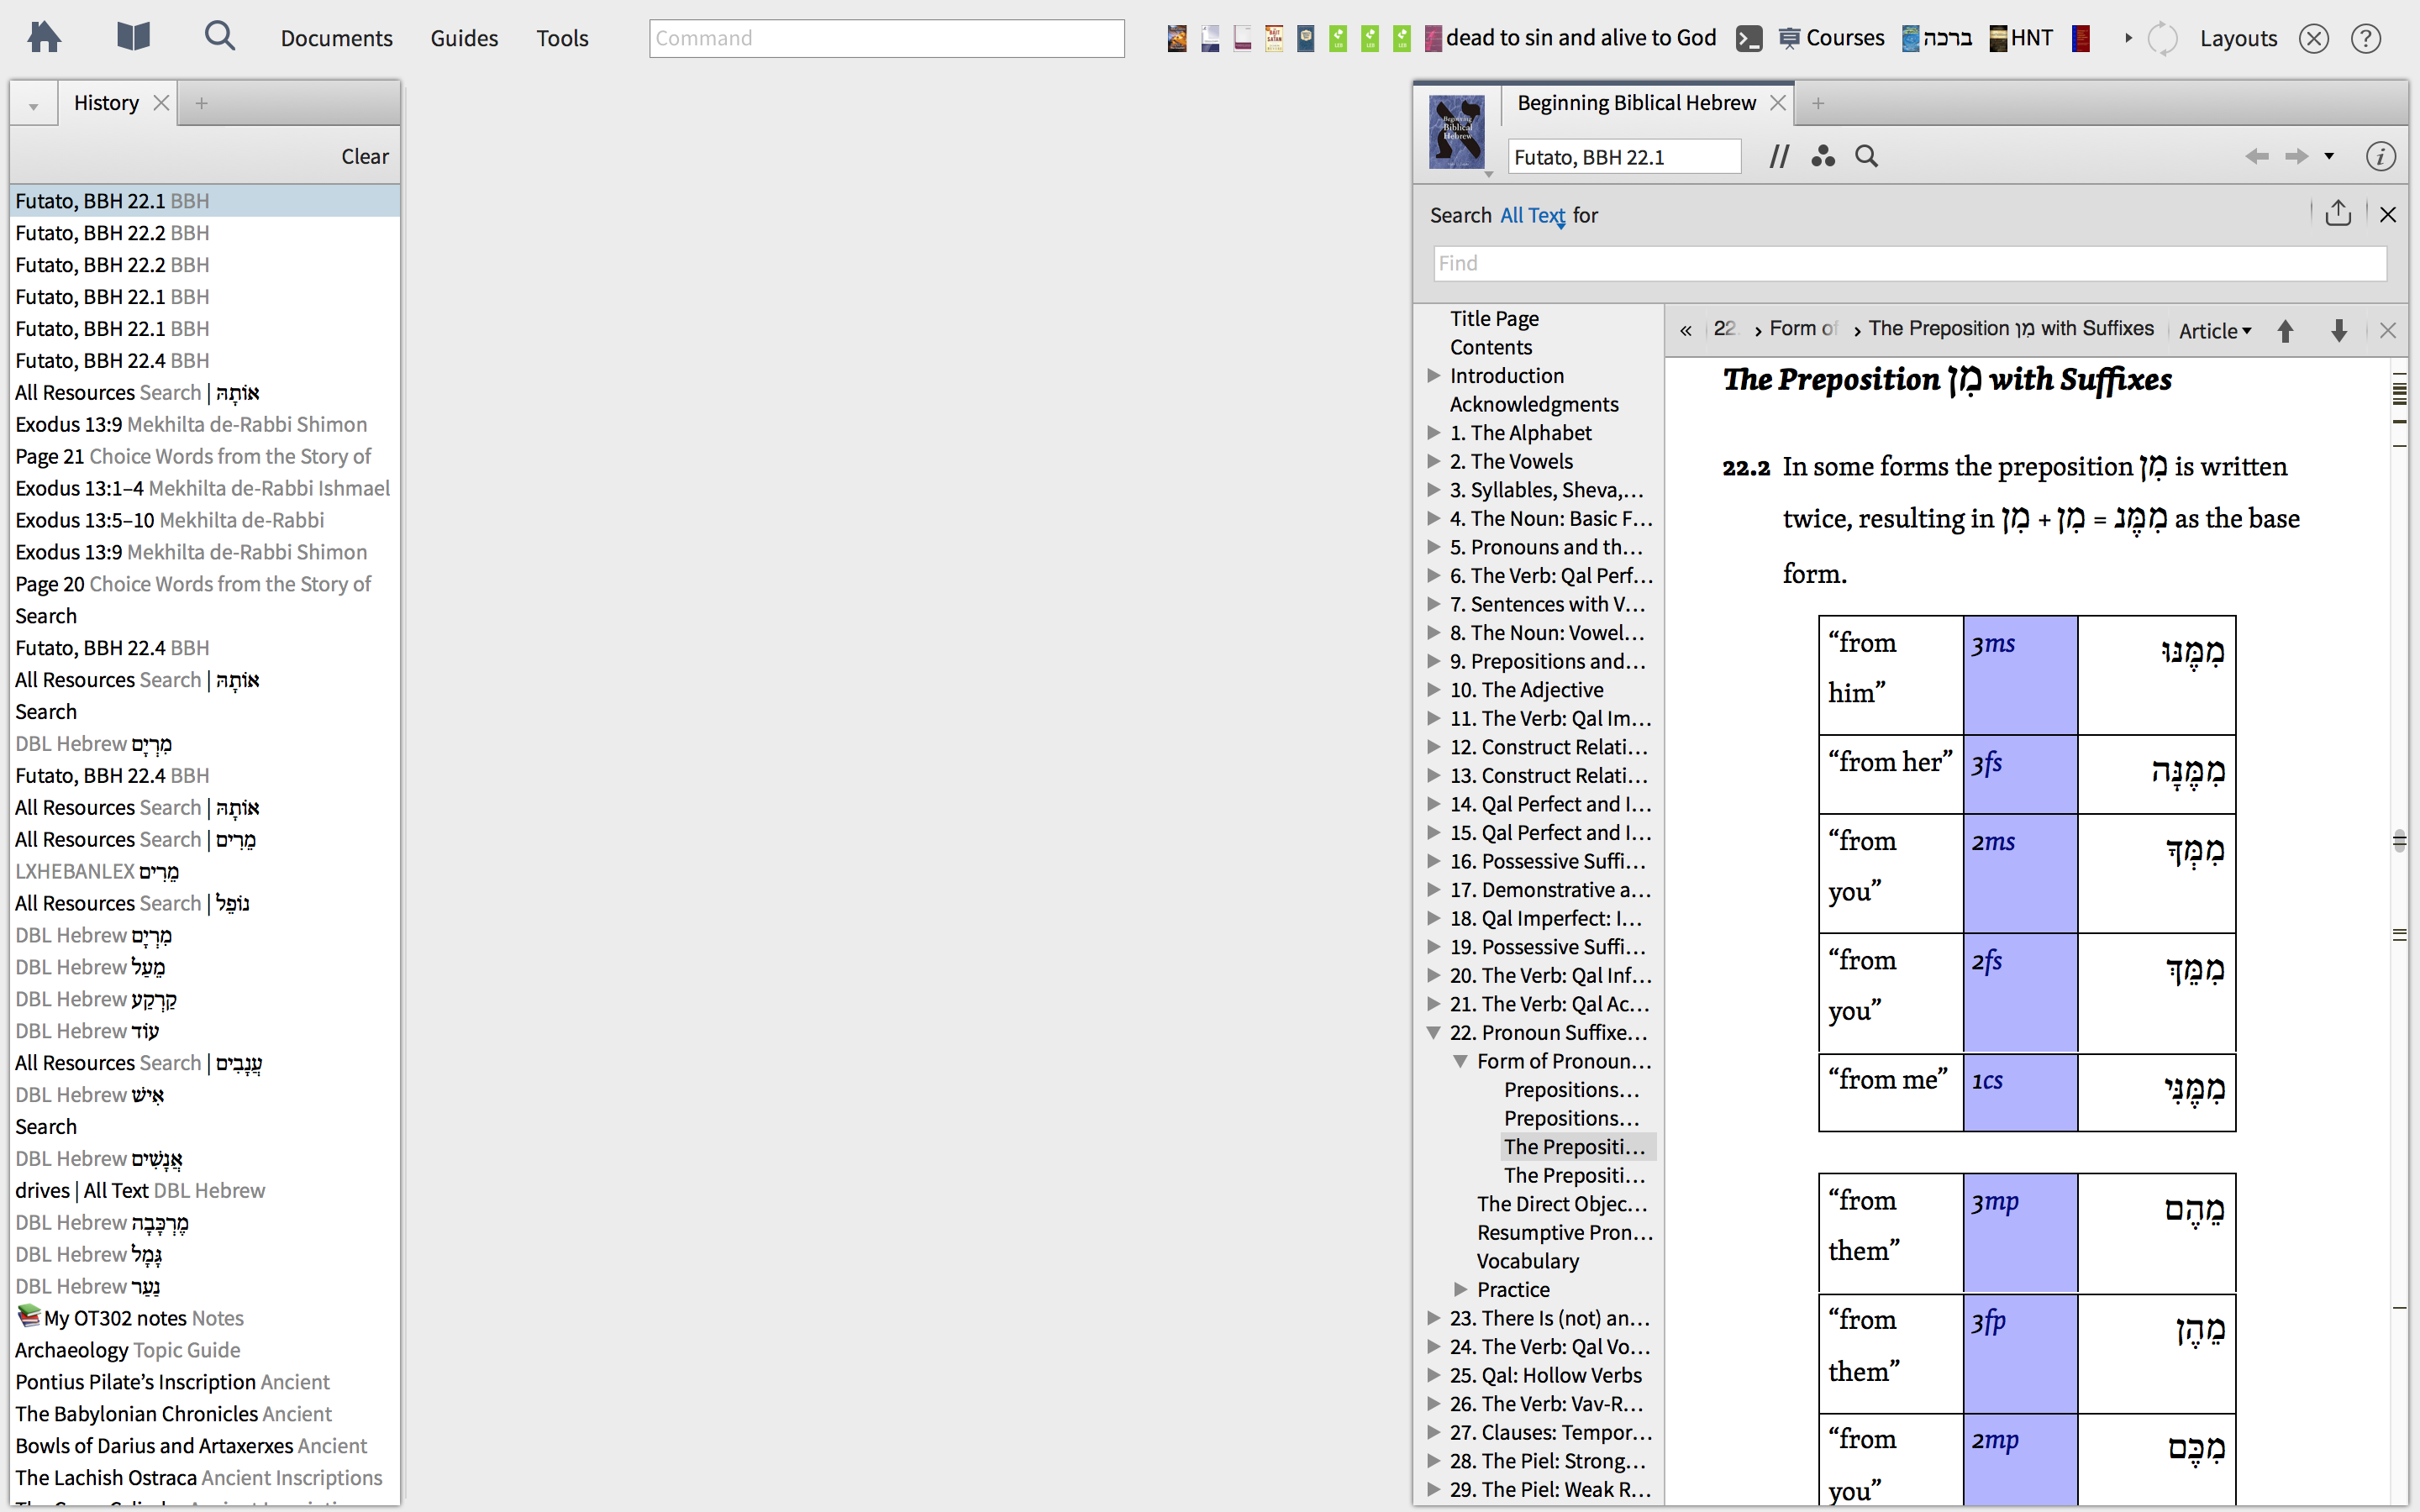2420x1512 pixels.
Task: Toggle parallel resources icon in BBH panel
Action: click(x=1778, y=157)
